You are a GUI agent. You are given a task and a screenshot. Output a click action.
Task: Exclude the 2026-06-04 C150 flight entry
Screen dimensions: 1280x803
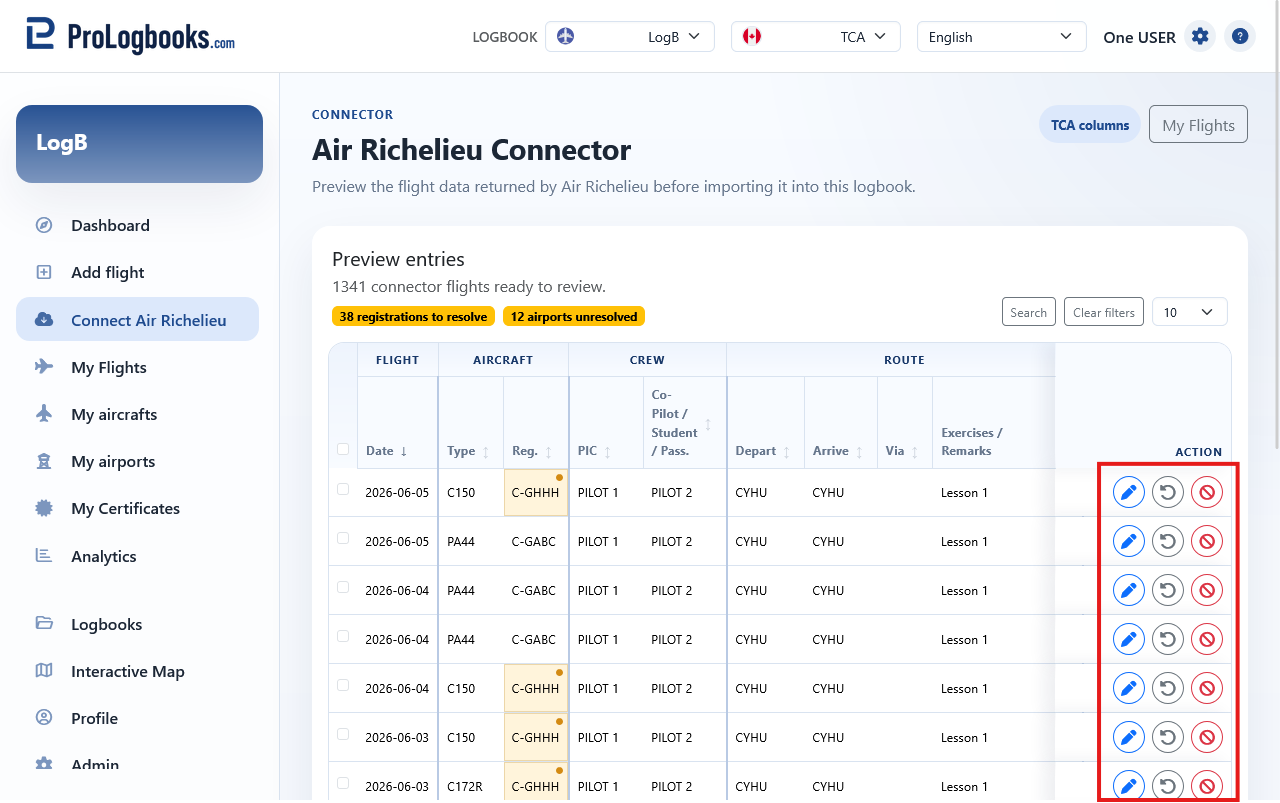1207,688
